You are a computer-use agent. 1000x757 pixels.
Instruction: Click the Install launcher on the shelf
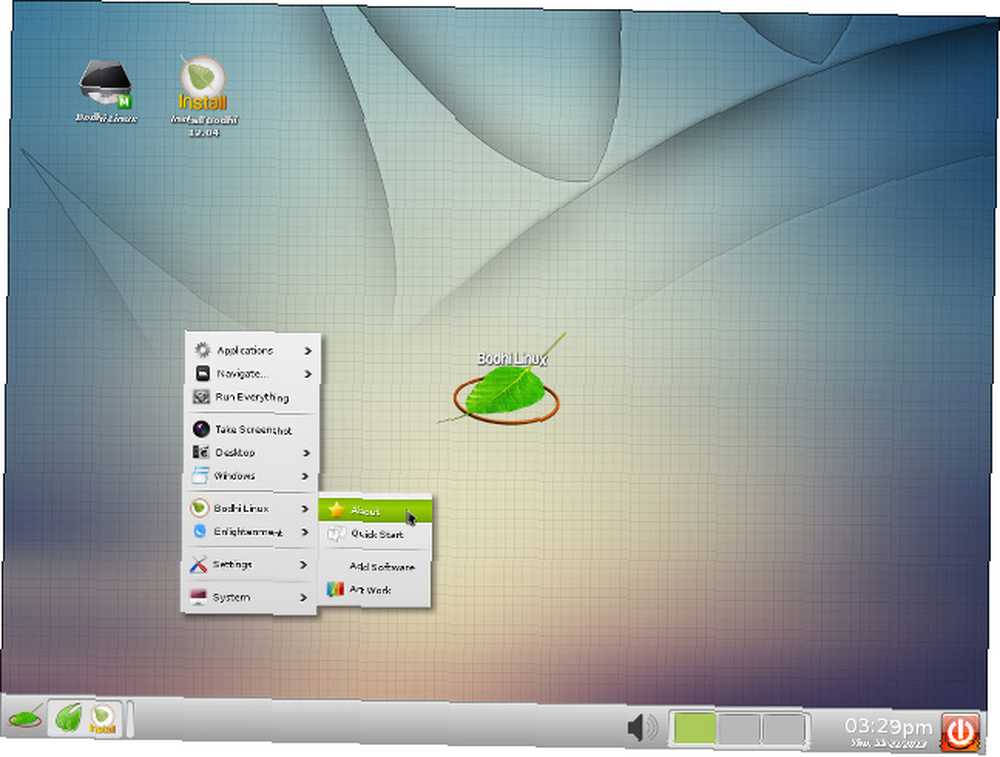click(x=103, y=719)
